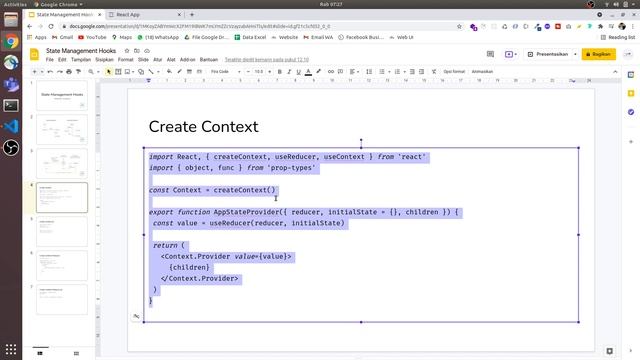Open the Tampilan menu
The width and height of the screenshot is (640, 360).
coord(81,60)
